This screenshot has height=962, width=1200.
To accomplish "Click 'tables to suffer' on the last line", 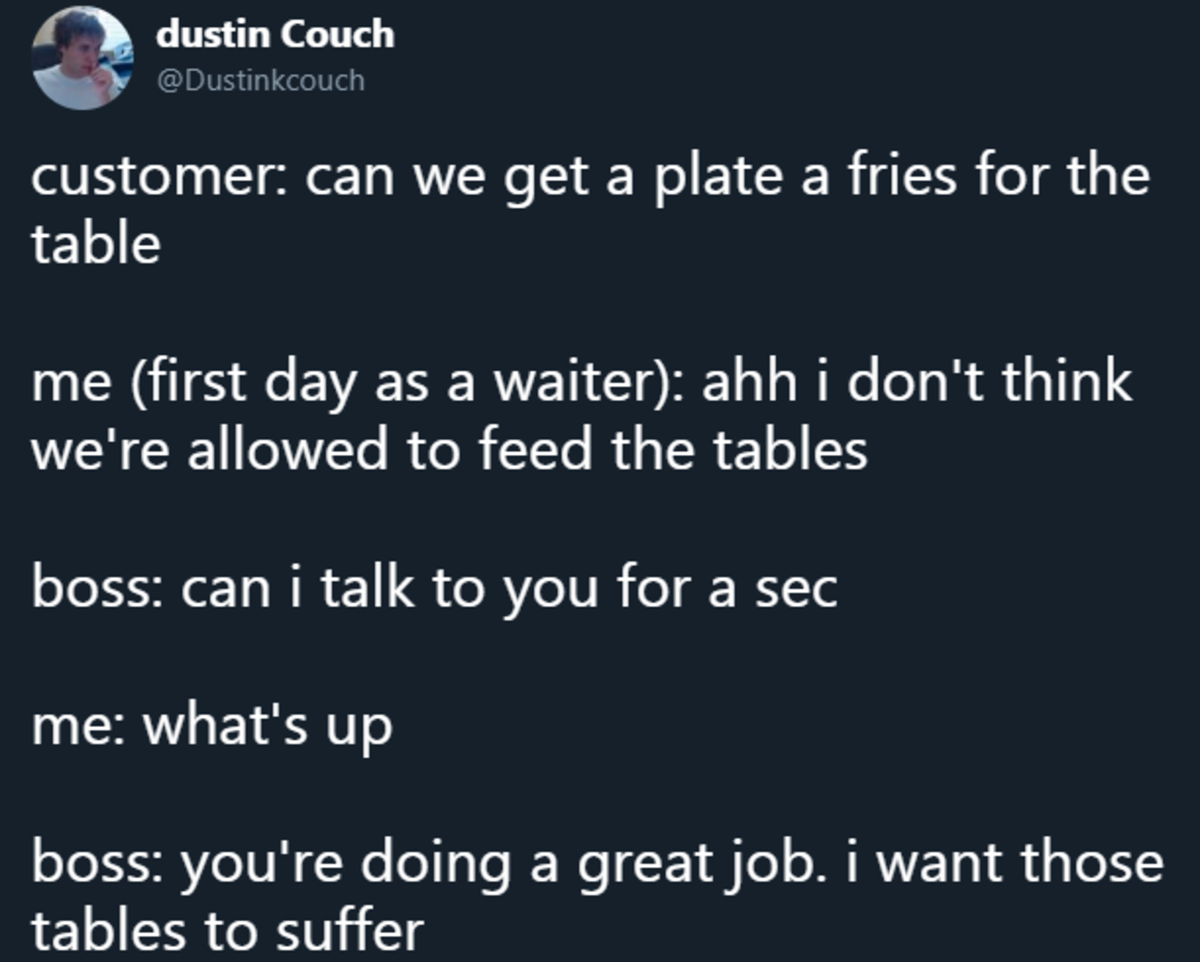I will (x=228, y=930).
